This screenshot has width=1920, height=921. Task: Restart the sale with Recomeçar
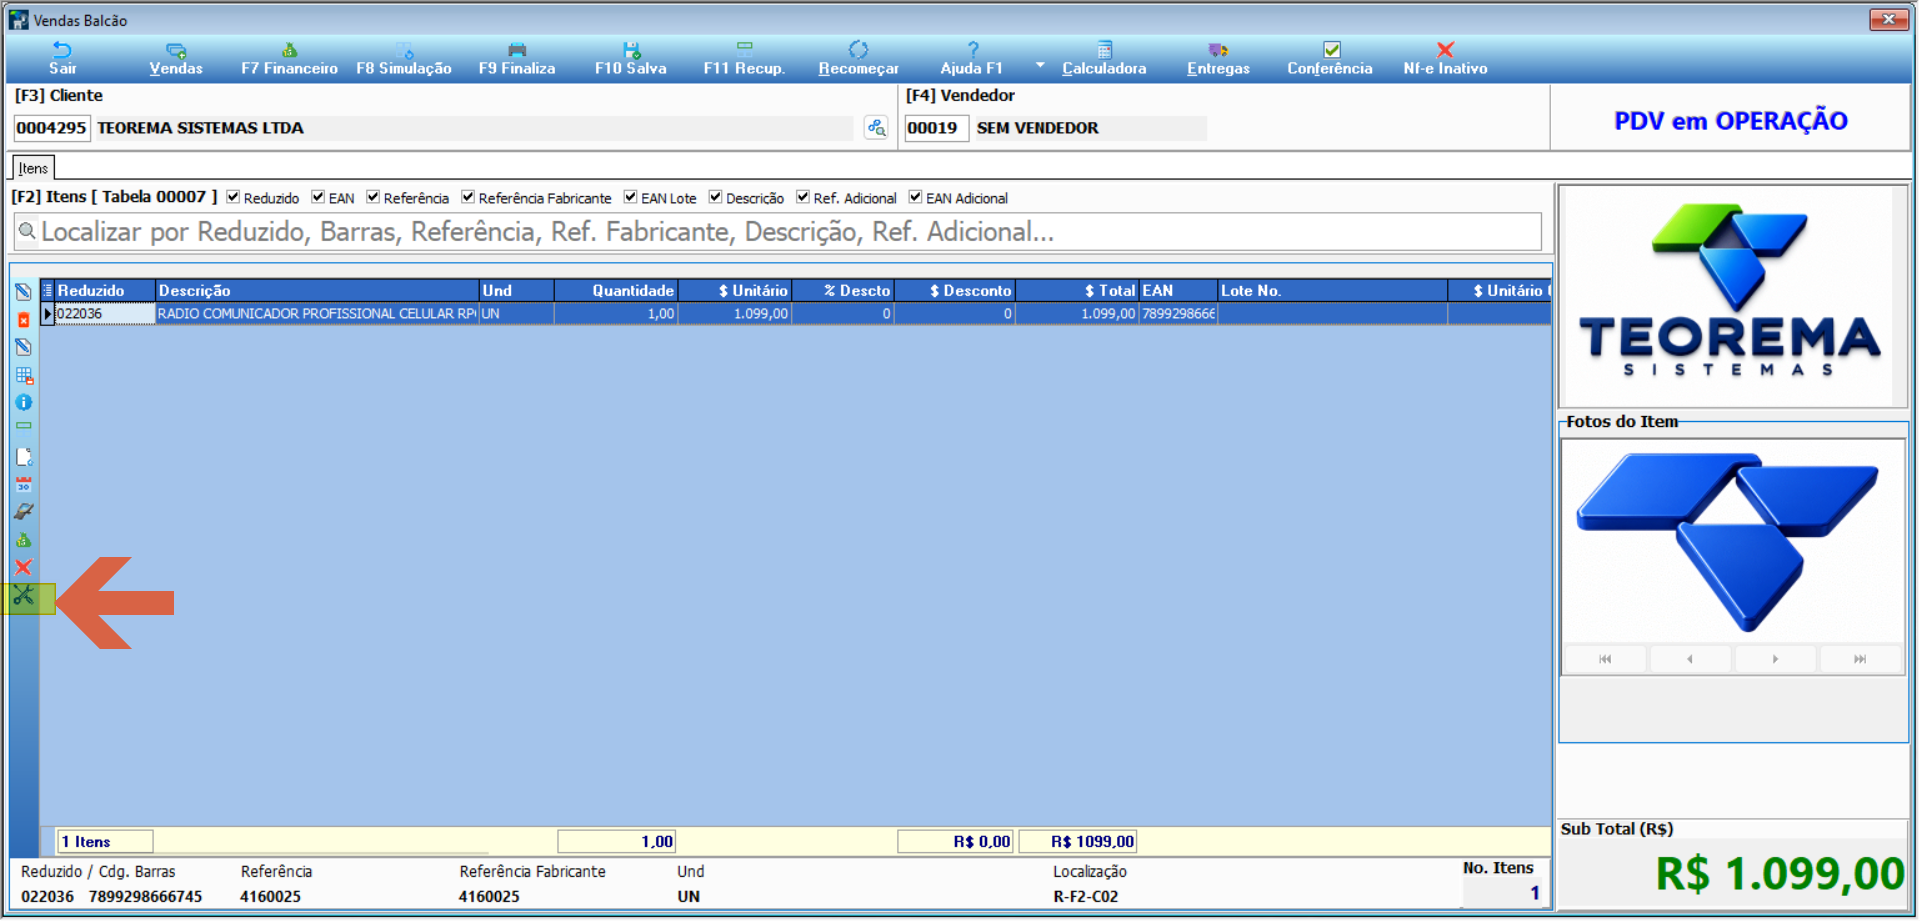pos(858,59)
